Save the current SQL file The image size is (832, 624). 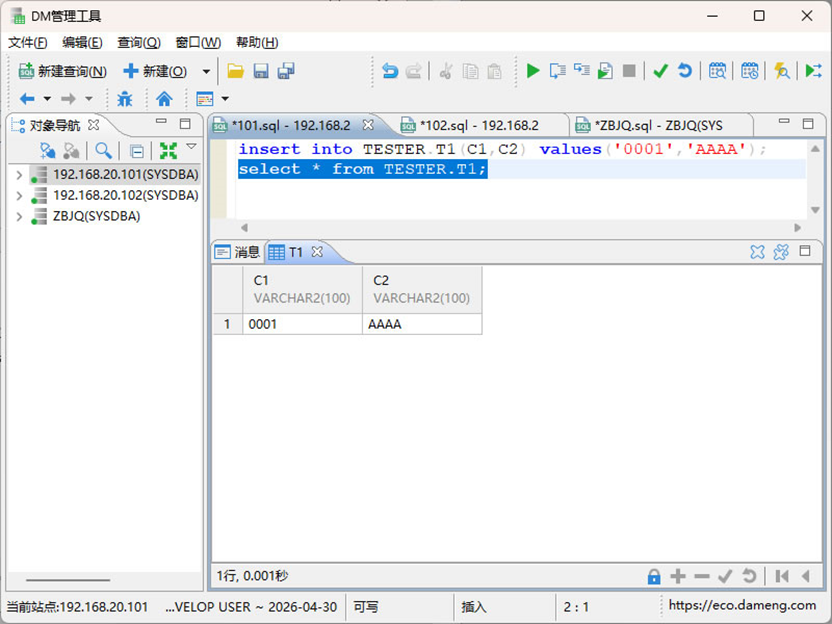(261, 71)
